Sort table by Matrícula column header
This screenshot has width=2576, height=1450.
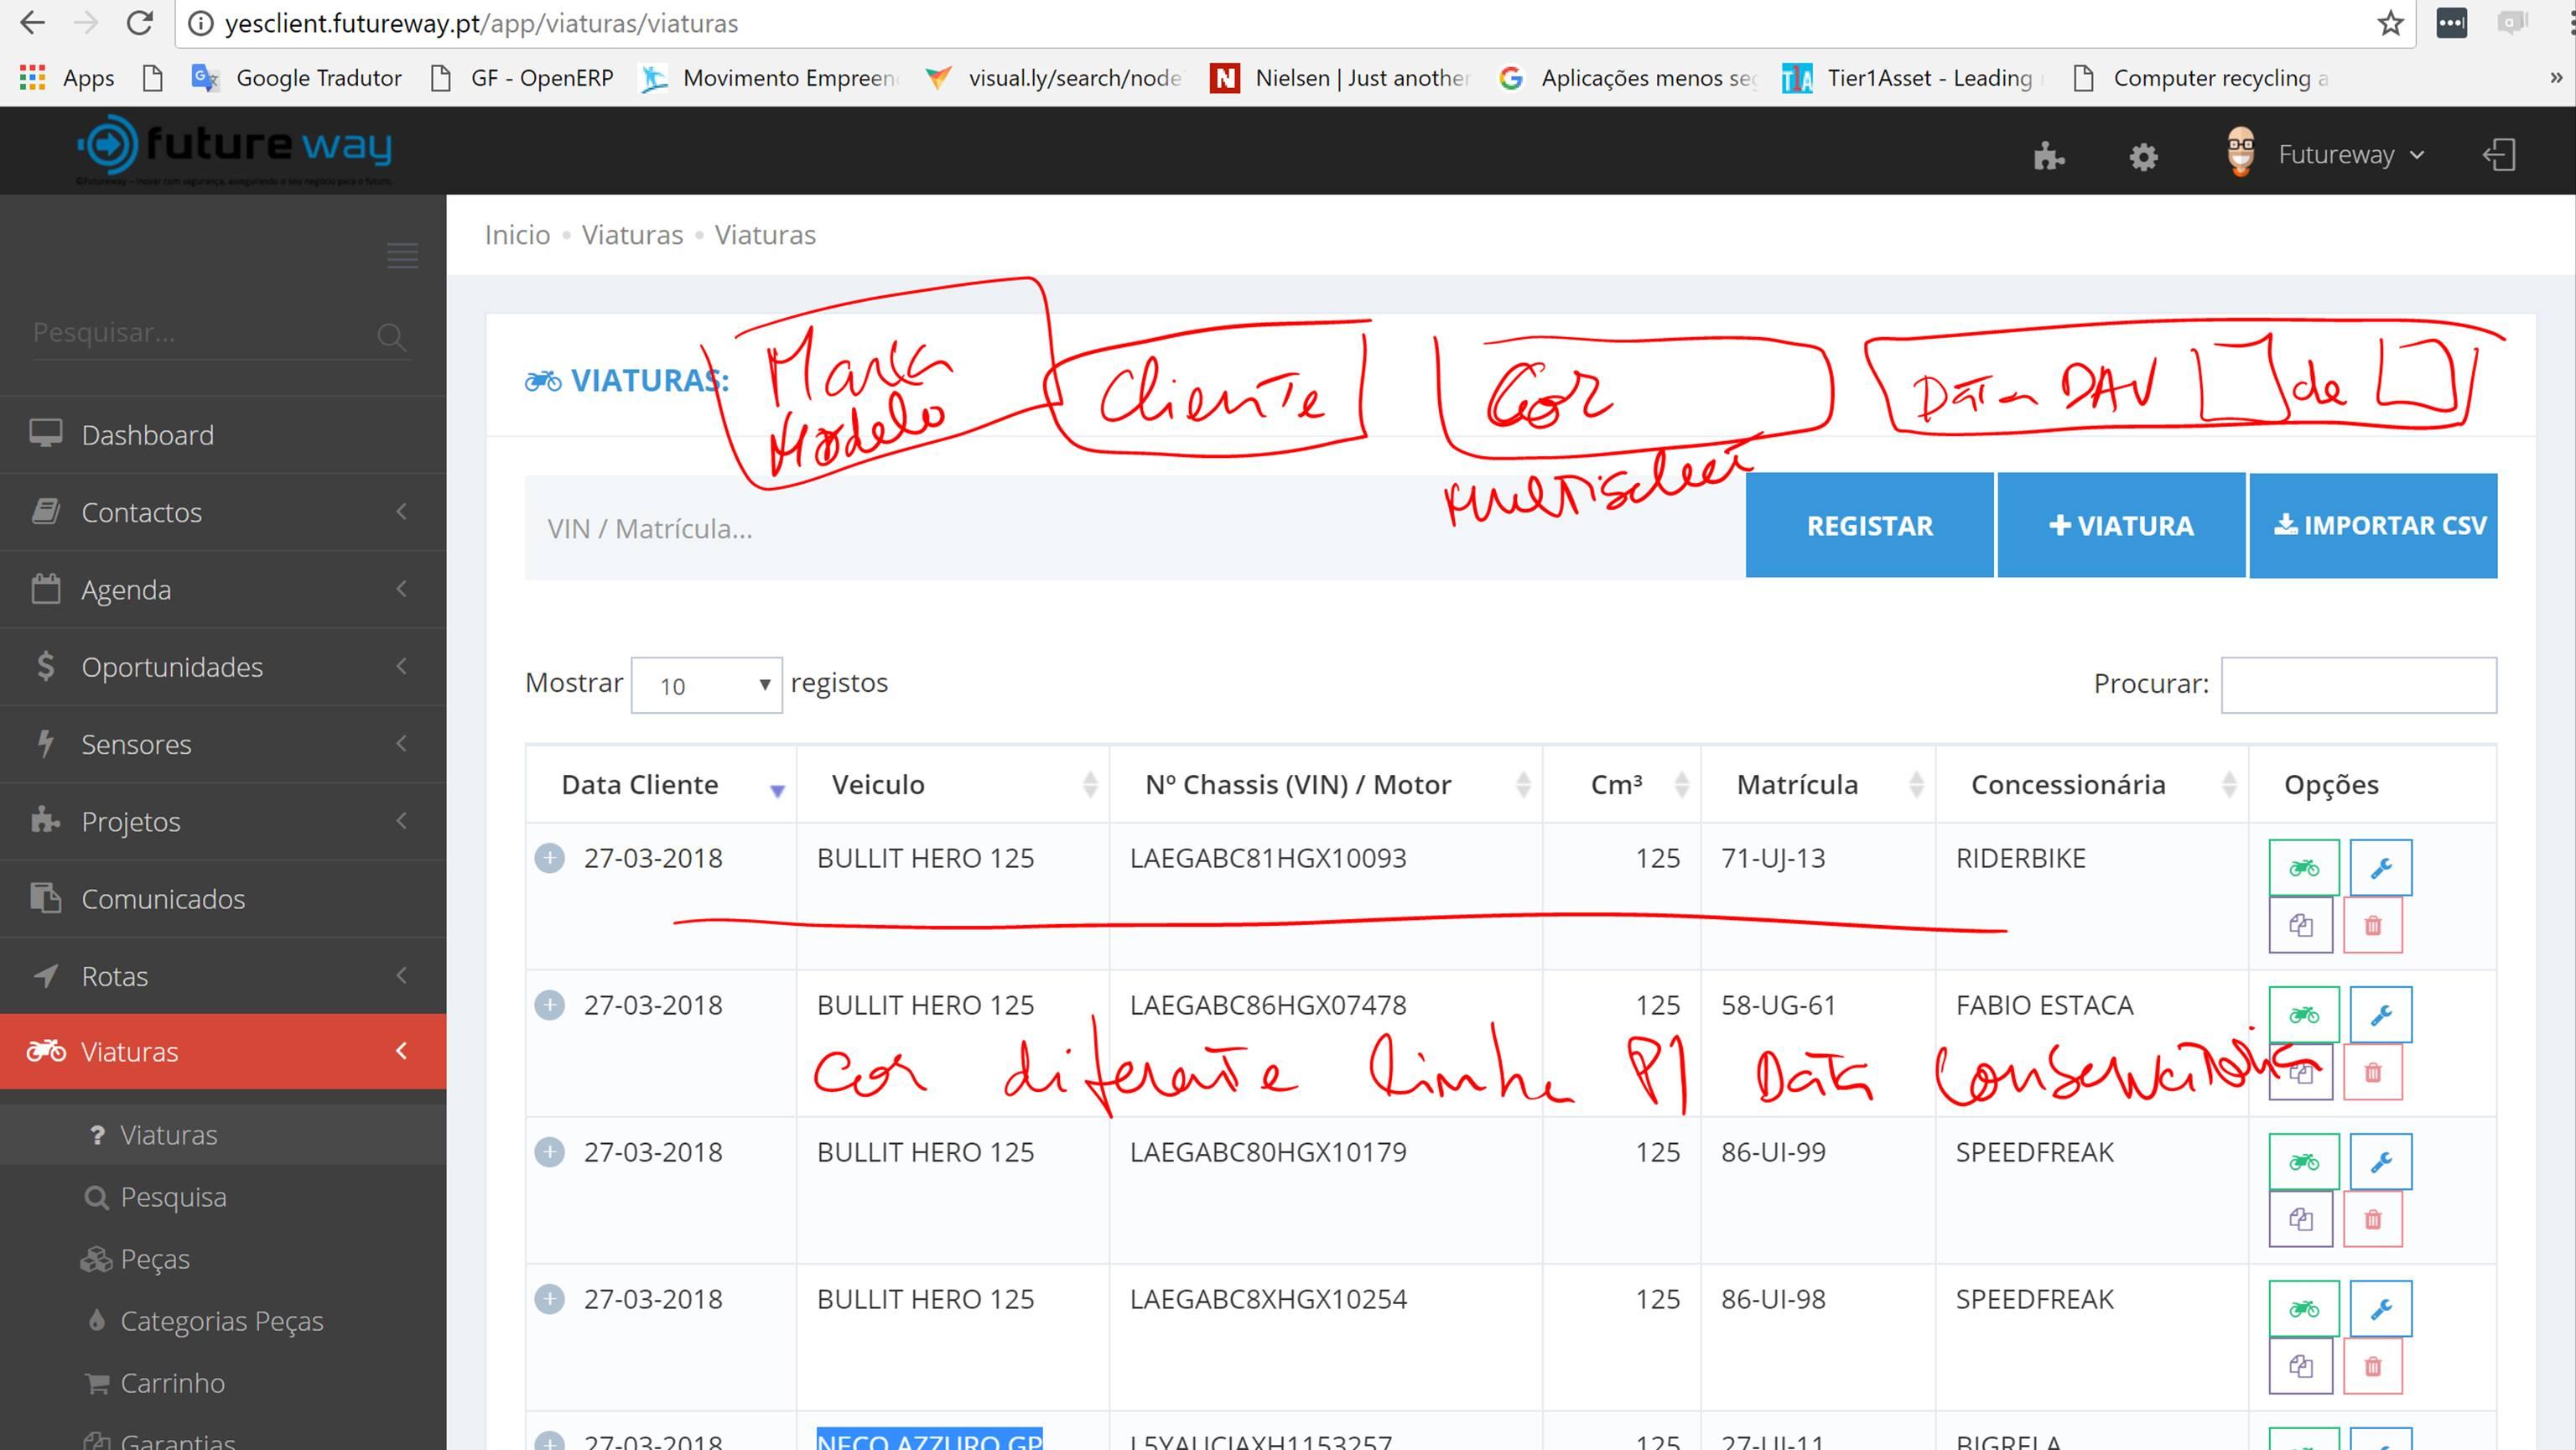click(x=1797, y=785)
